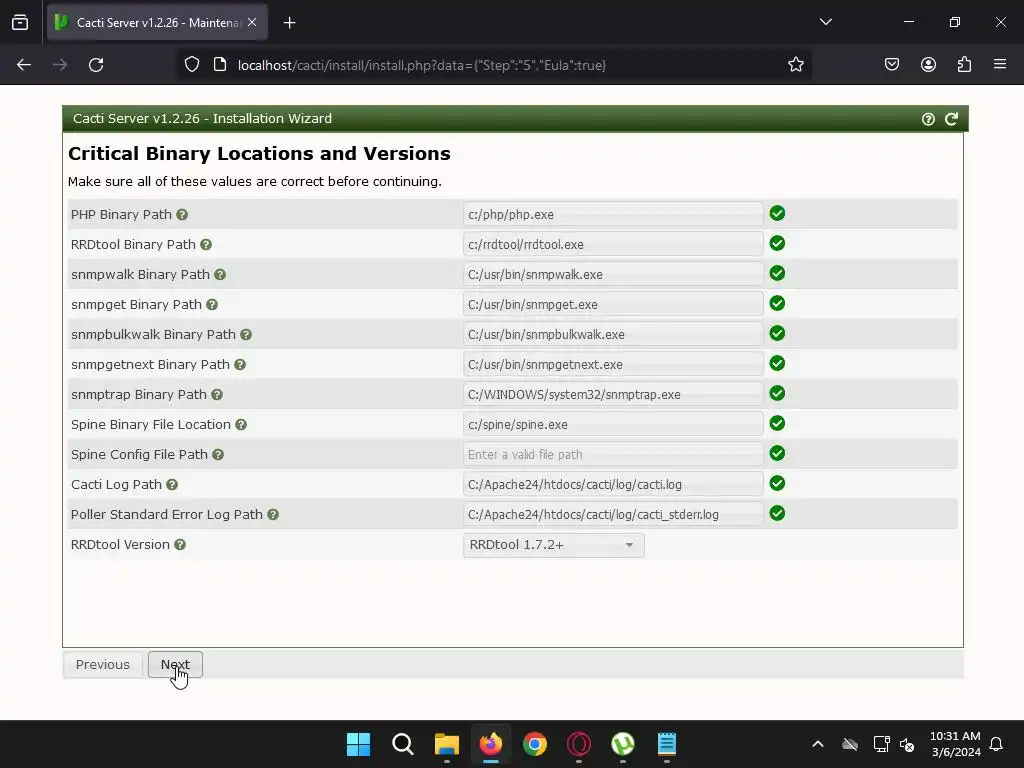Show help for snmpgetnext Binary Path

coord(240,365)
